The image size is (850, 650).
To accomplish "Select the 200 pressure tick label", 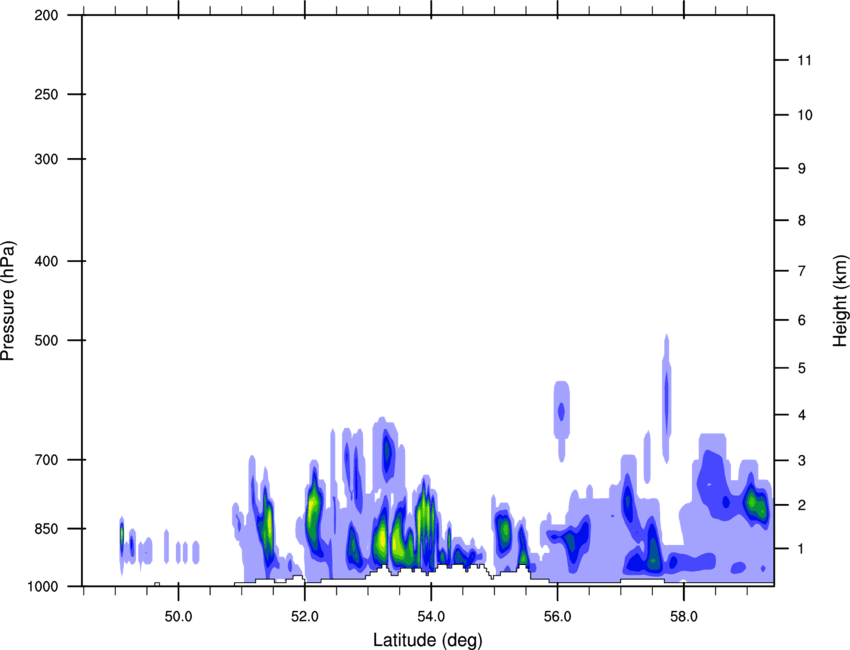I will 46,15.
